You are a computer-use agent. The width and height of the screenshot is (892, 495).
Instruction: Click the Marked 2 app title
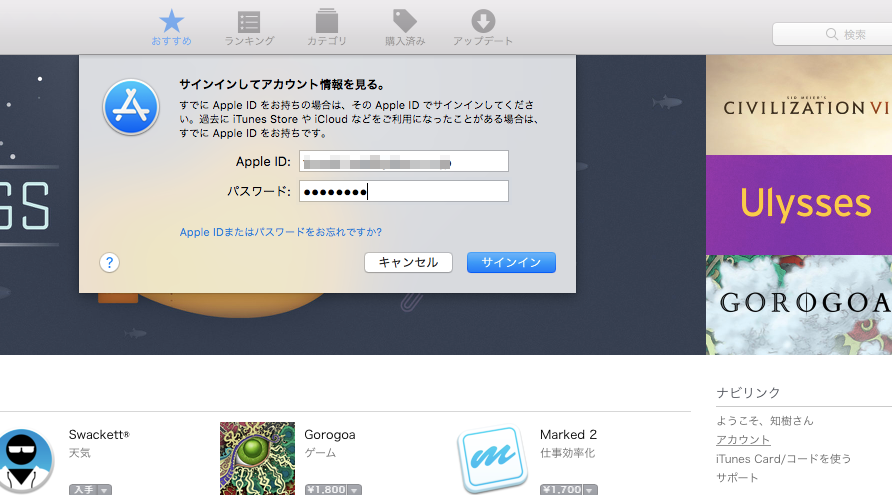(x=568, y=435)
